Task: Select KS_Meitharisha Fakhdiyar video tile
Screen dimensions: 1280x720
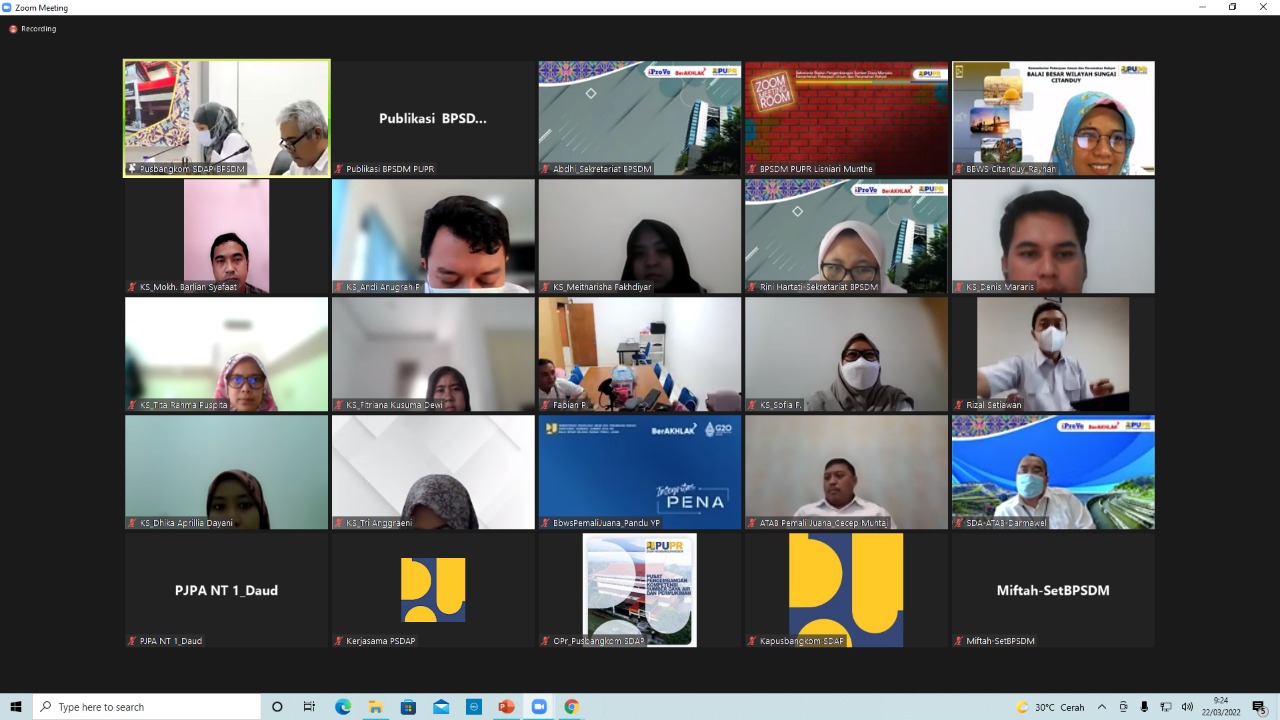Action: pos(640,236)
